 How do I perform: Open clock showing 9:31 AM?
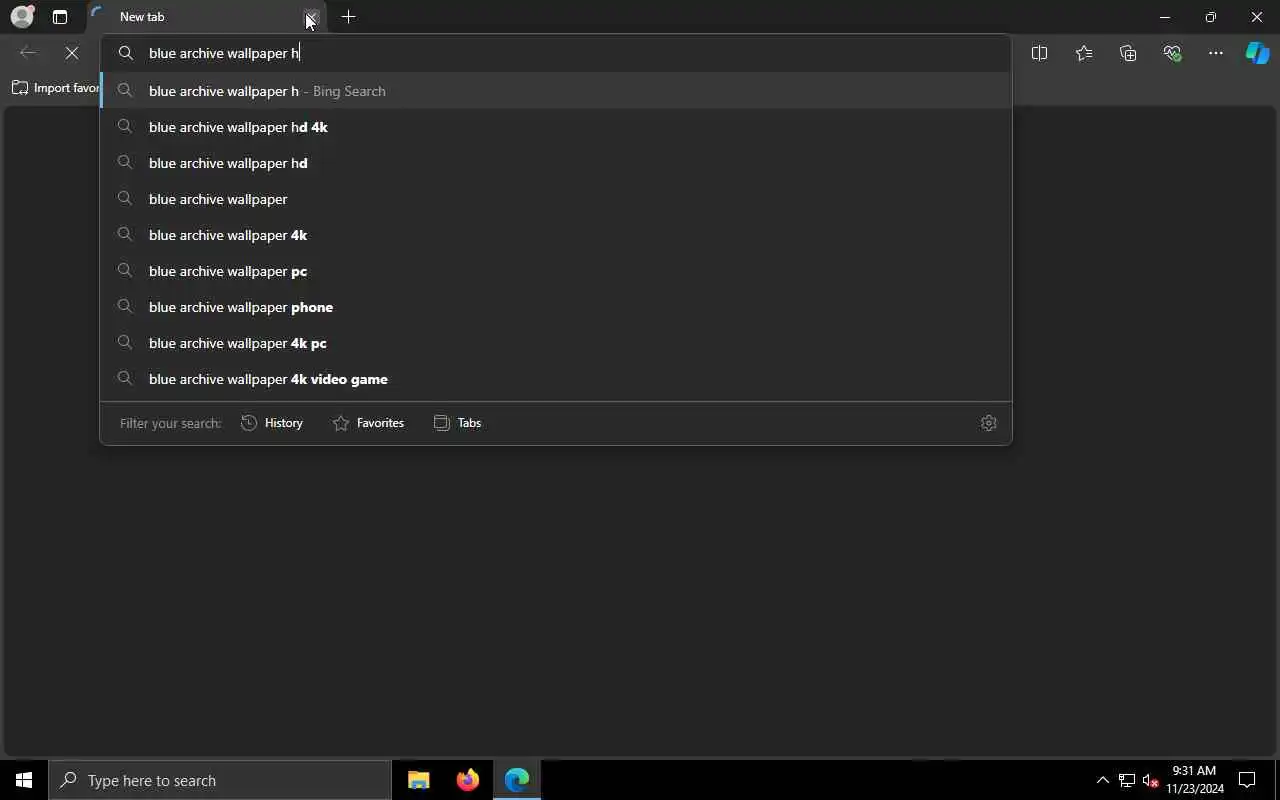pyautogui.click(x=1194, y=780)
